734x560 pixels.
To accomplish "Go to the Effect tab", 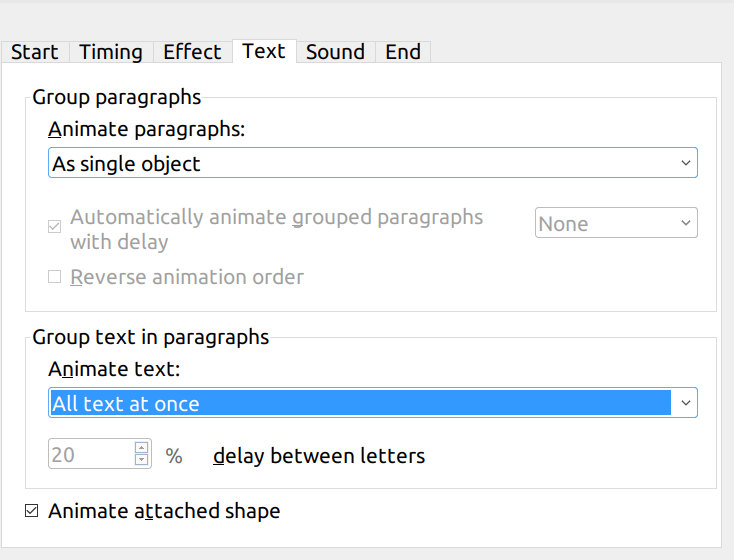I will (192, 52).
